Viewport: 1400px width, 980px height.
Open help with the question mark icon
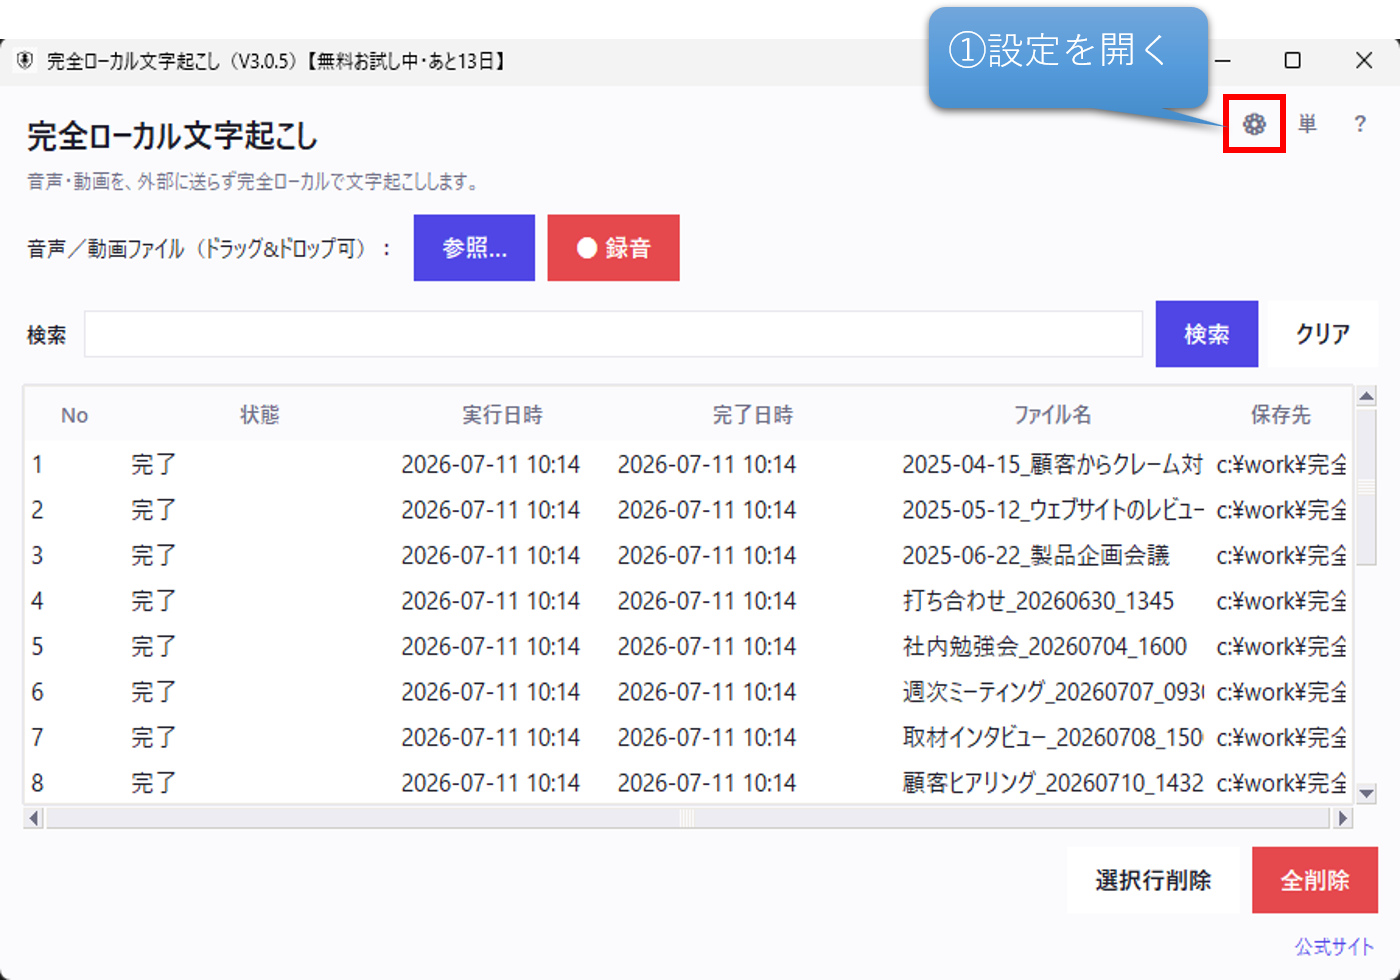coord(1360,124)
